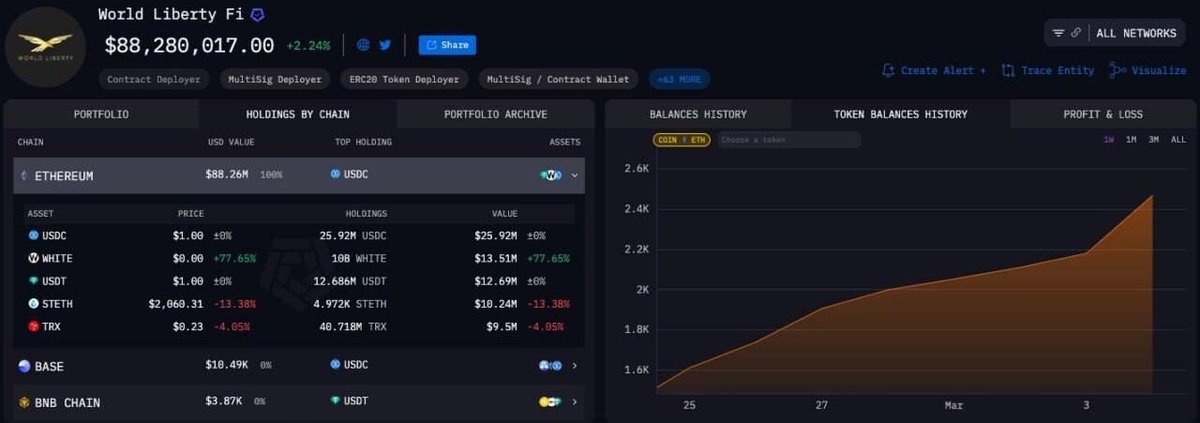Switch to the Balances History tab
This screenshot has height=423, width=1200.
pyautogui.click(x=698, y=114)
